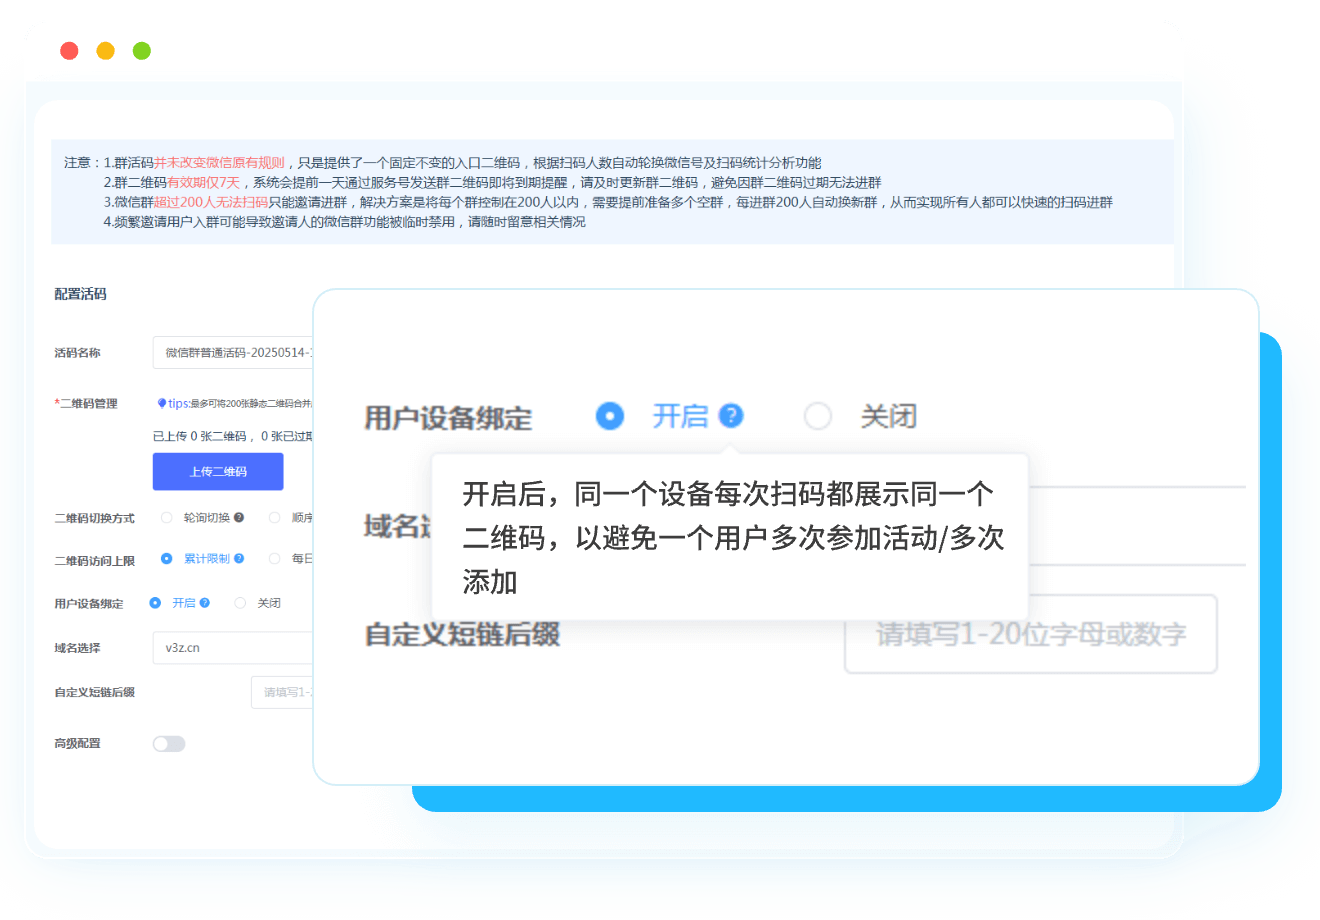Click the 自定义短链后缀 input in the popup

(x=1031, y=634)
